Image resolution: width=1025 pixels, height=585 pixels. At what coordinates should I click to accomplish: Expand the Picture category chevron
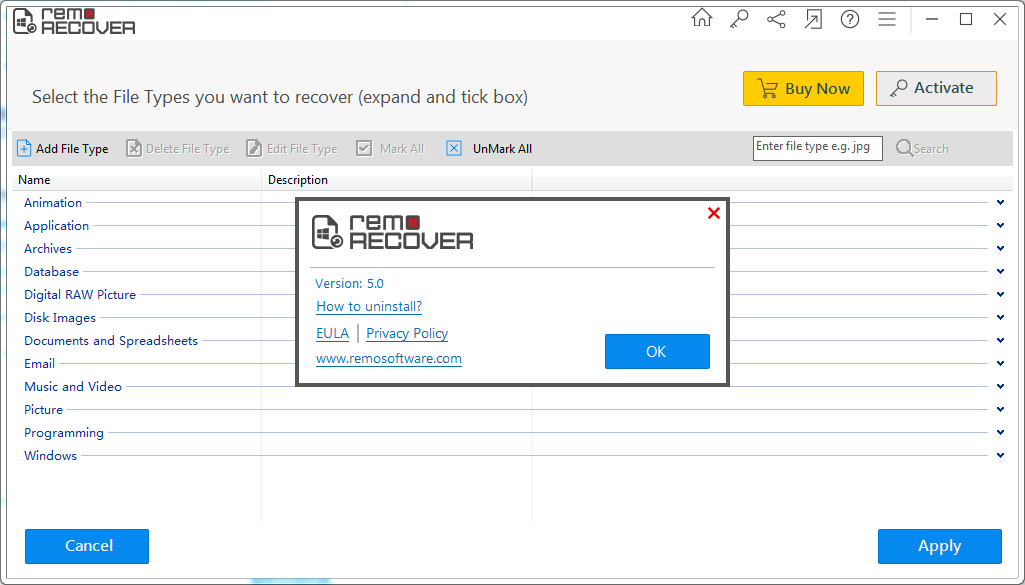[x=1000, y=409]
